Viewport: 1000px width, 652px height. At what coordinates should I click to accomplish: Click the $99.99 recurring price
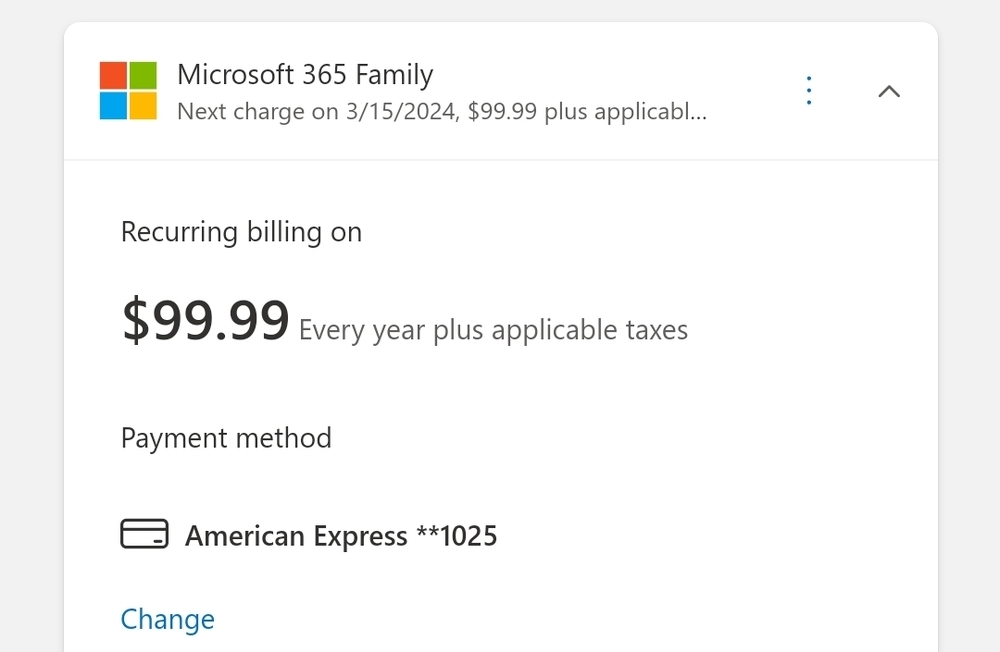point(205,320)
